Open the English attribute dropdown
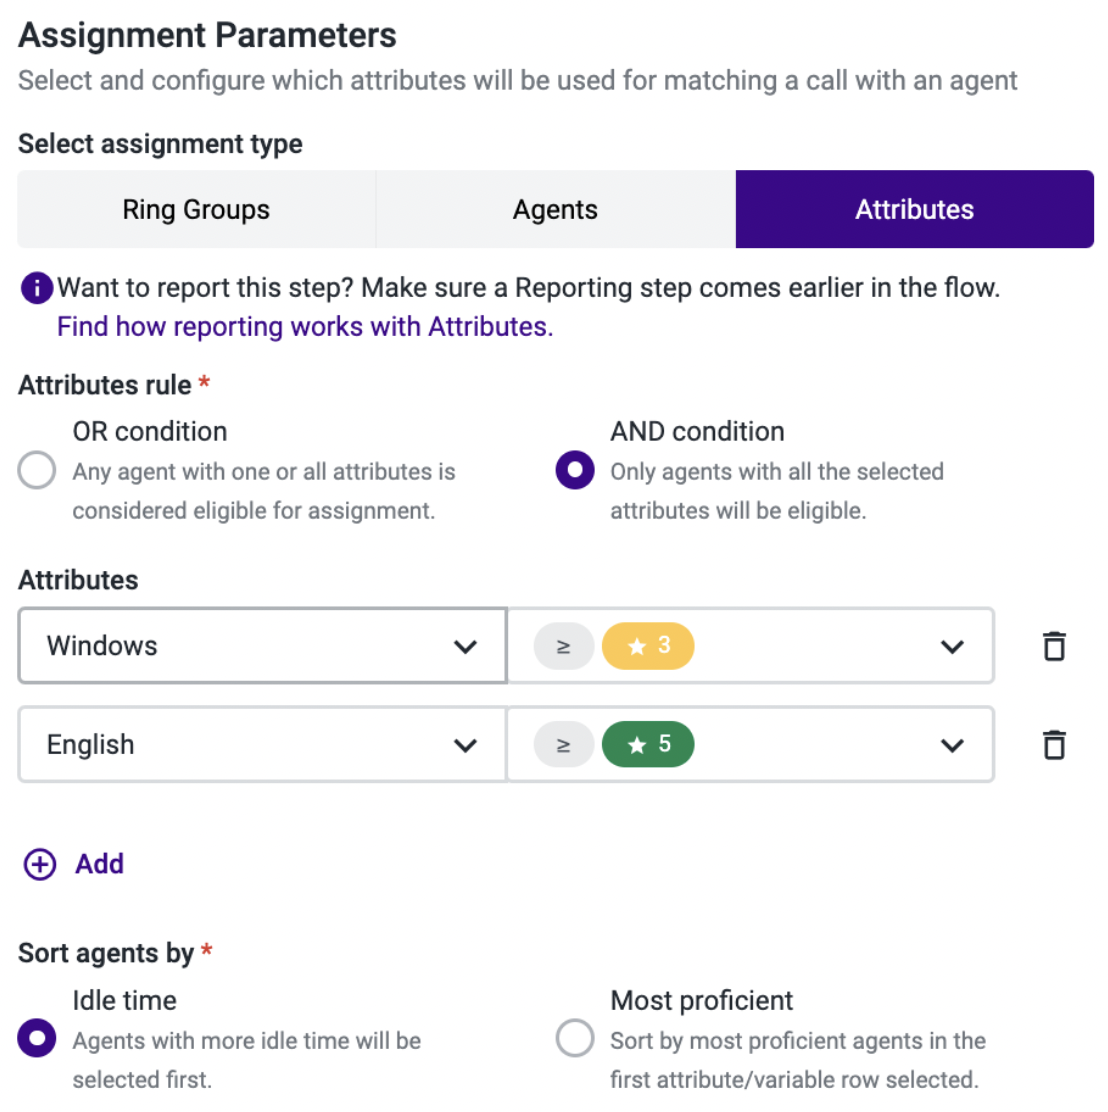The image size is (1108, 1112). click(x=262, y=745)
